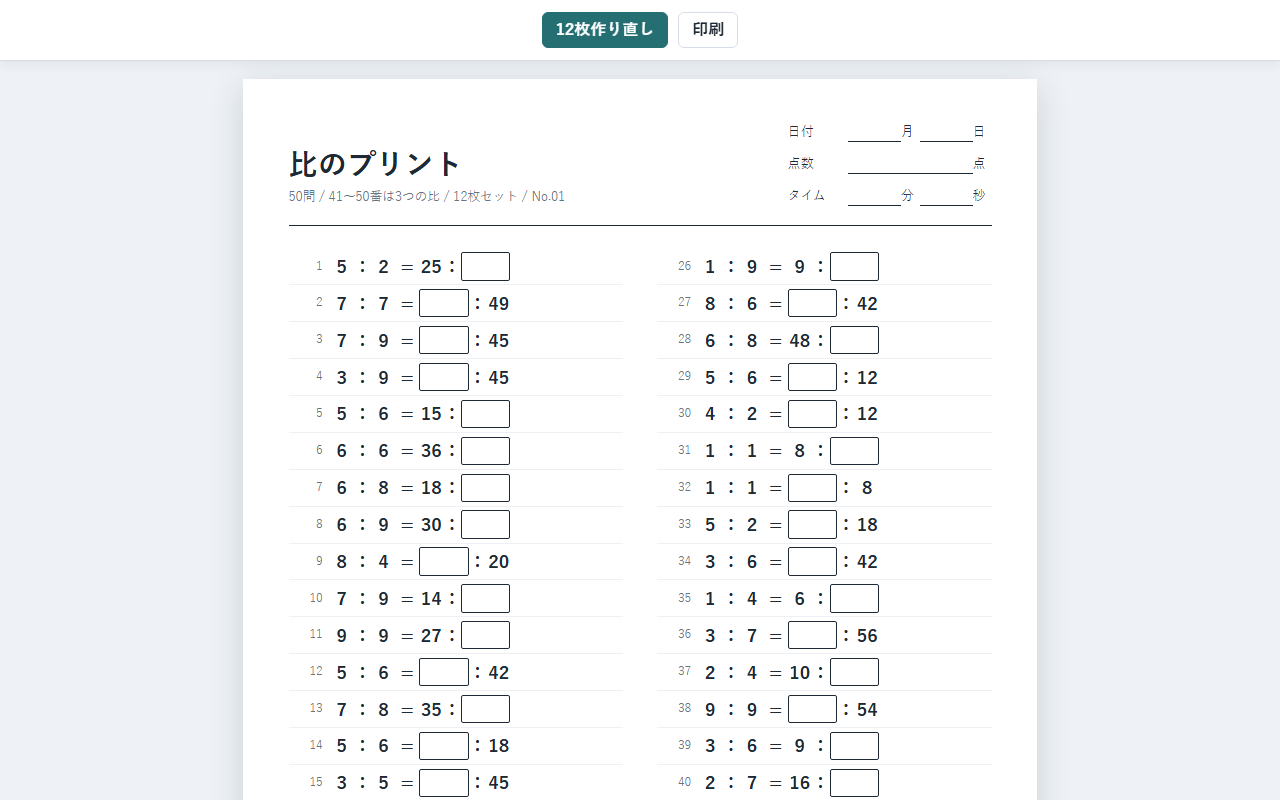Click answer box after 16: in problem 40
The image size is (1280, 800).
(x=854, y=783)
